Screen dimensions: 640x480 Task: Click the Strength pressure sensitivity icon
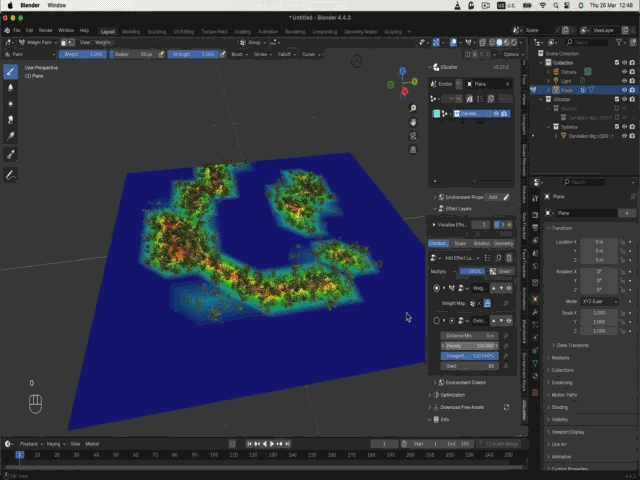tap(223, 54)
